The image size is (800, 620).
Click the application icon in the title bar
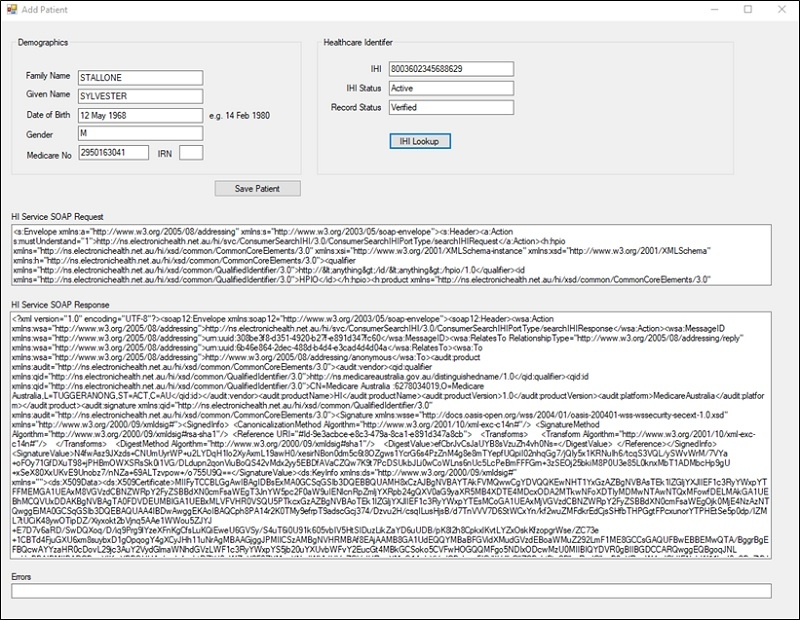point(12,9)
